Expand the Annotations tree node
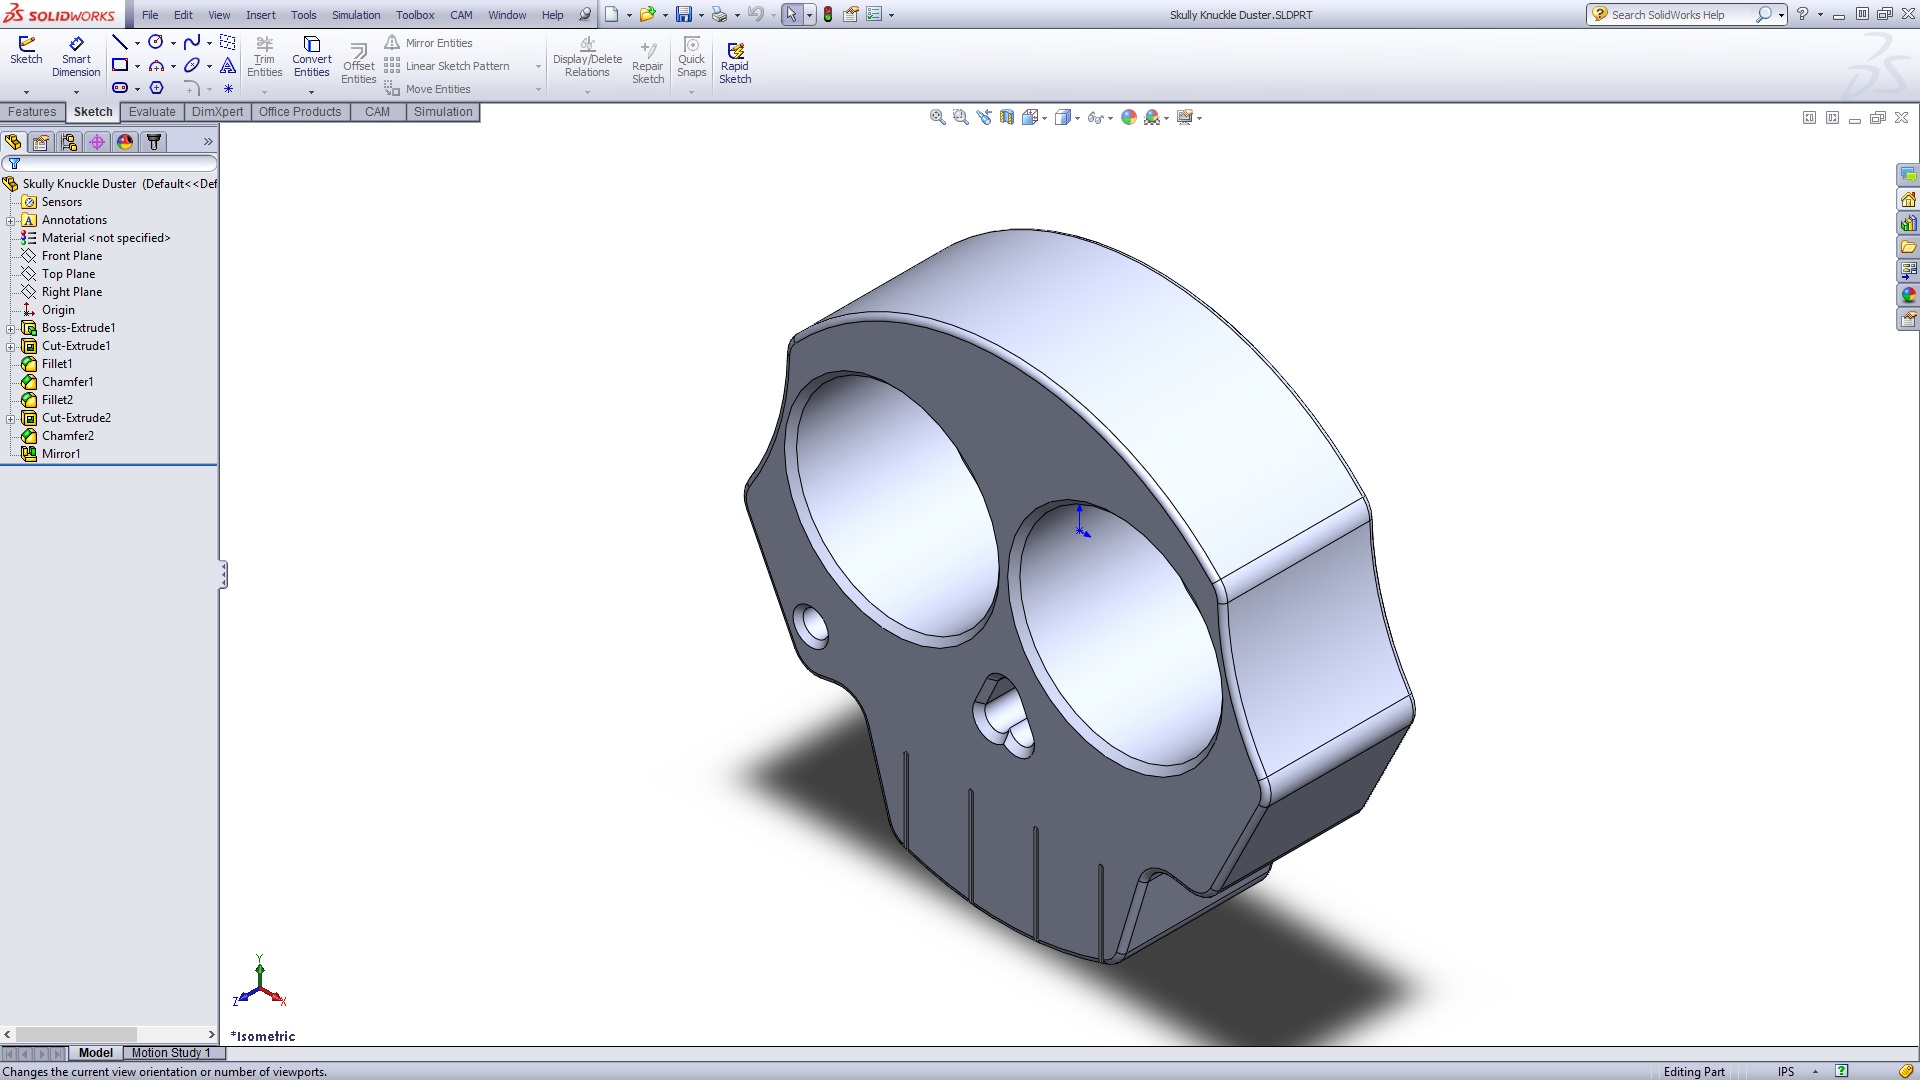 (11, 220)
